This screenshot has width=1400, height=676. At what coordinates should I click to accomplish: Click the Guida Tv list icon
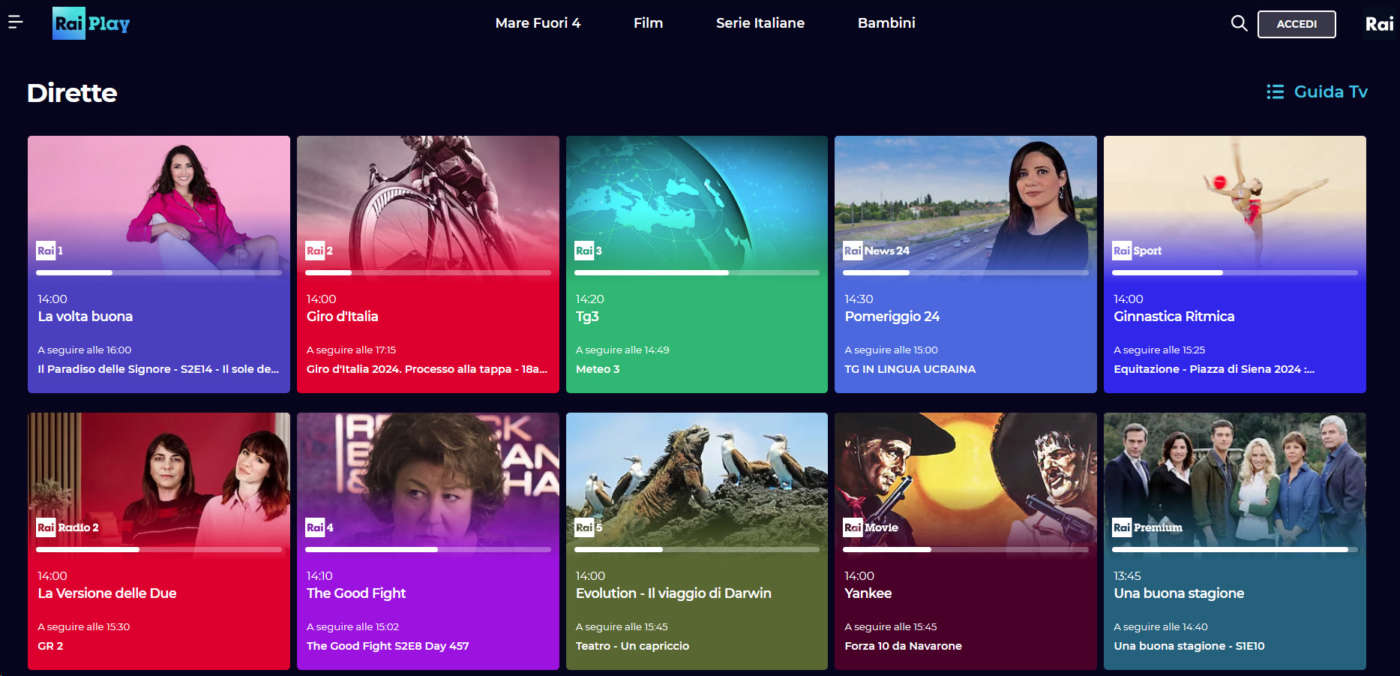click(1275, 92)
